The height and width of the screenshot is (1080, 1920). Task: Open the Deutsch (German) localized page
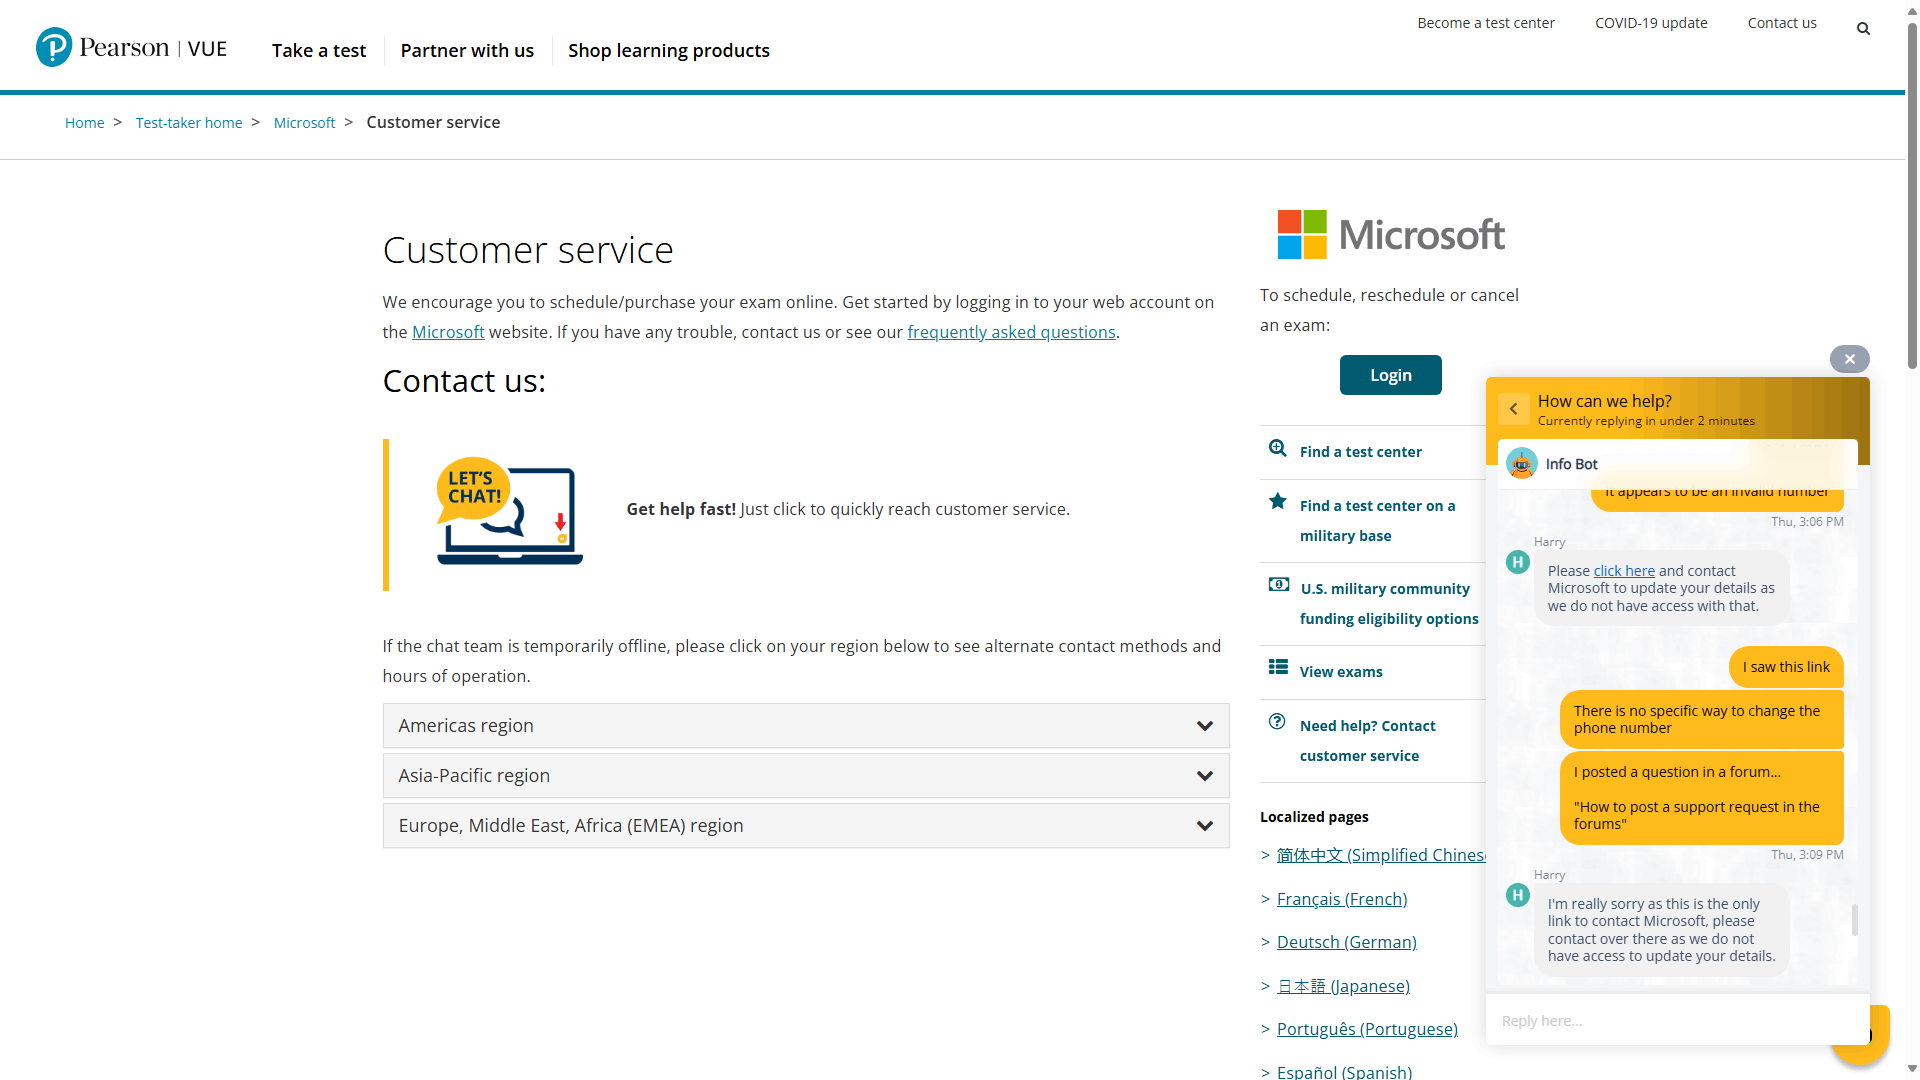(x=1347, y=942)
